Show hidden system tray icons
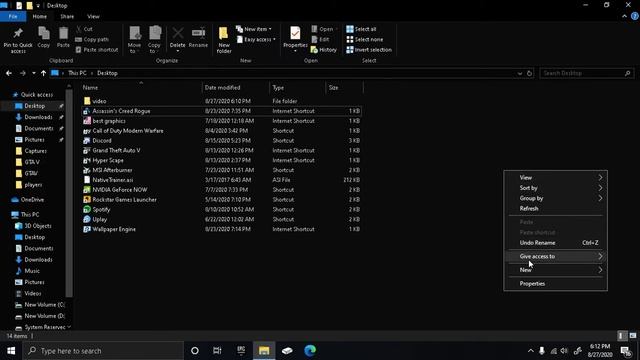 coord(530,351)
